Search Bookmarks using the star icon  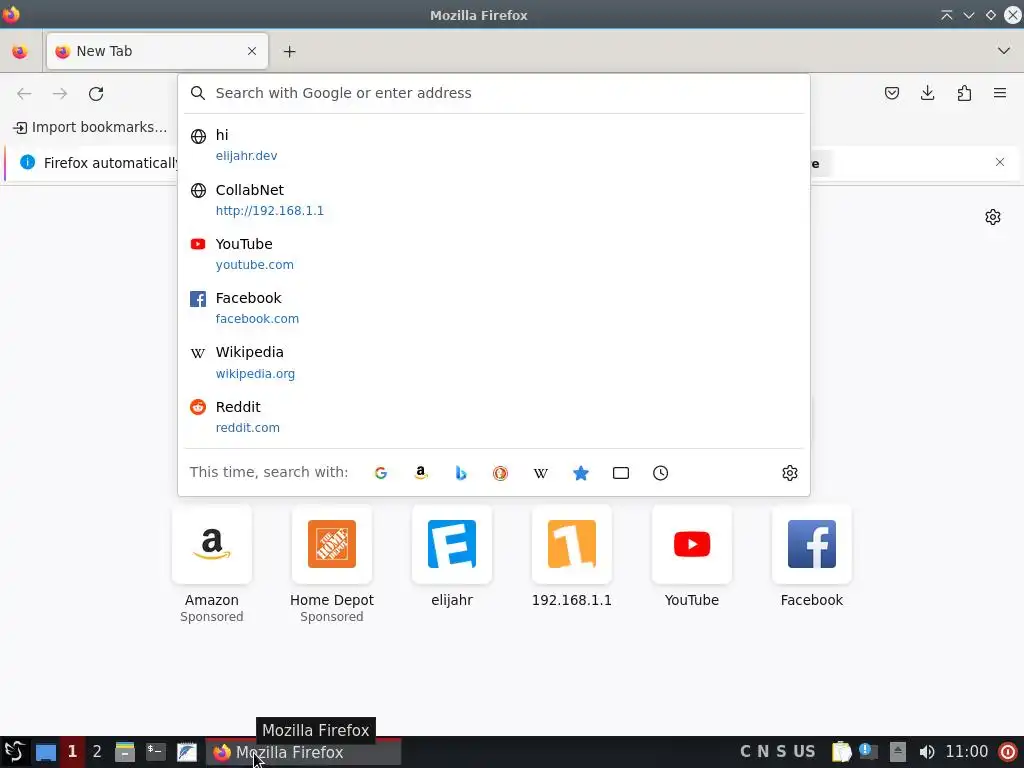pos(581,473)
